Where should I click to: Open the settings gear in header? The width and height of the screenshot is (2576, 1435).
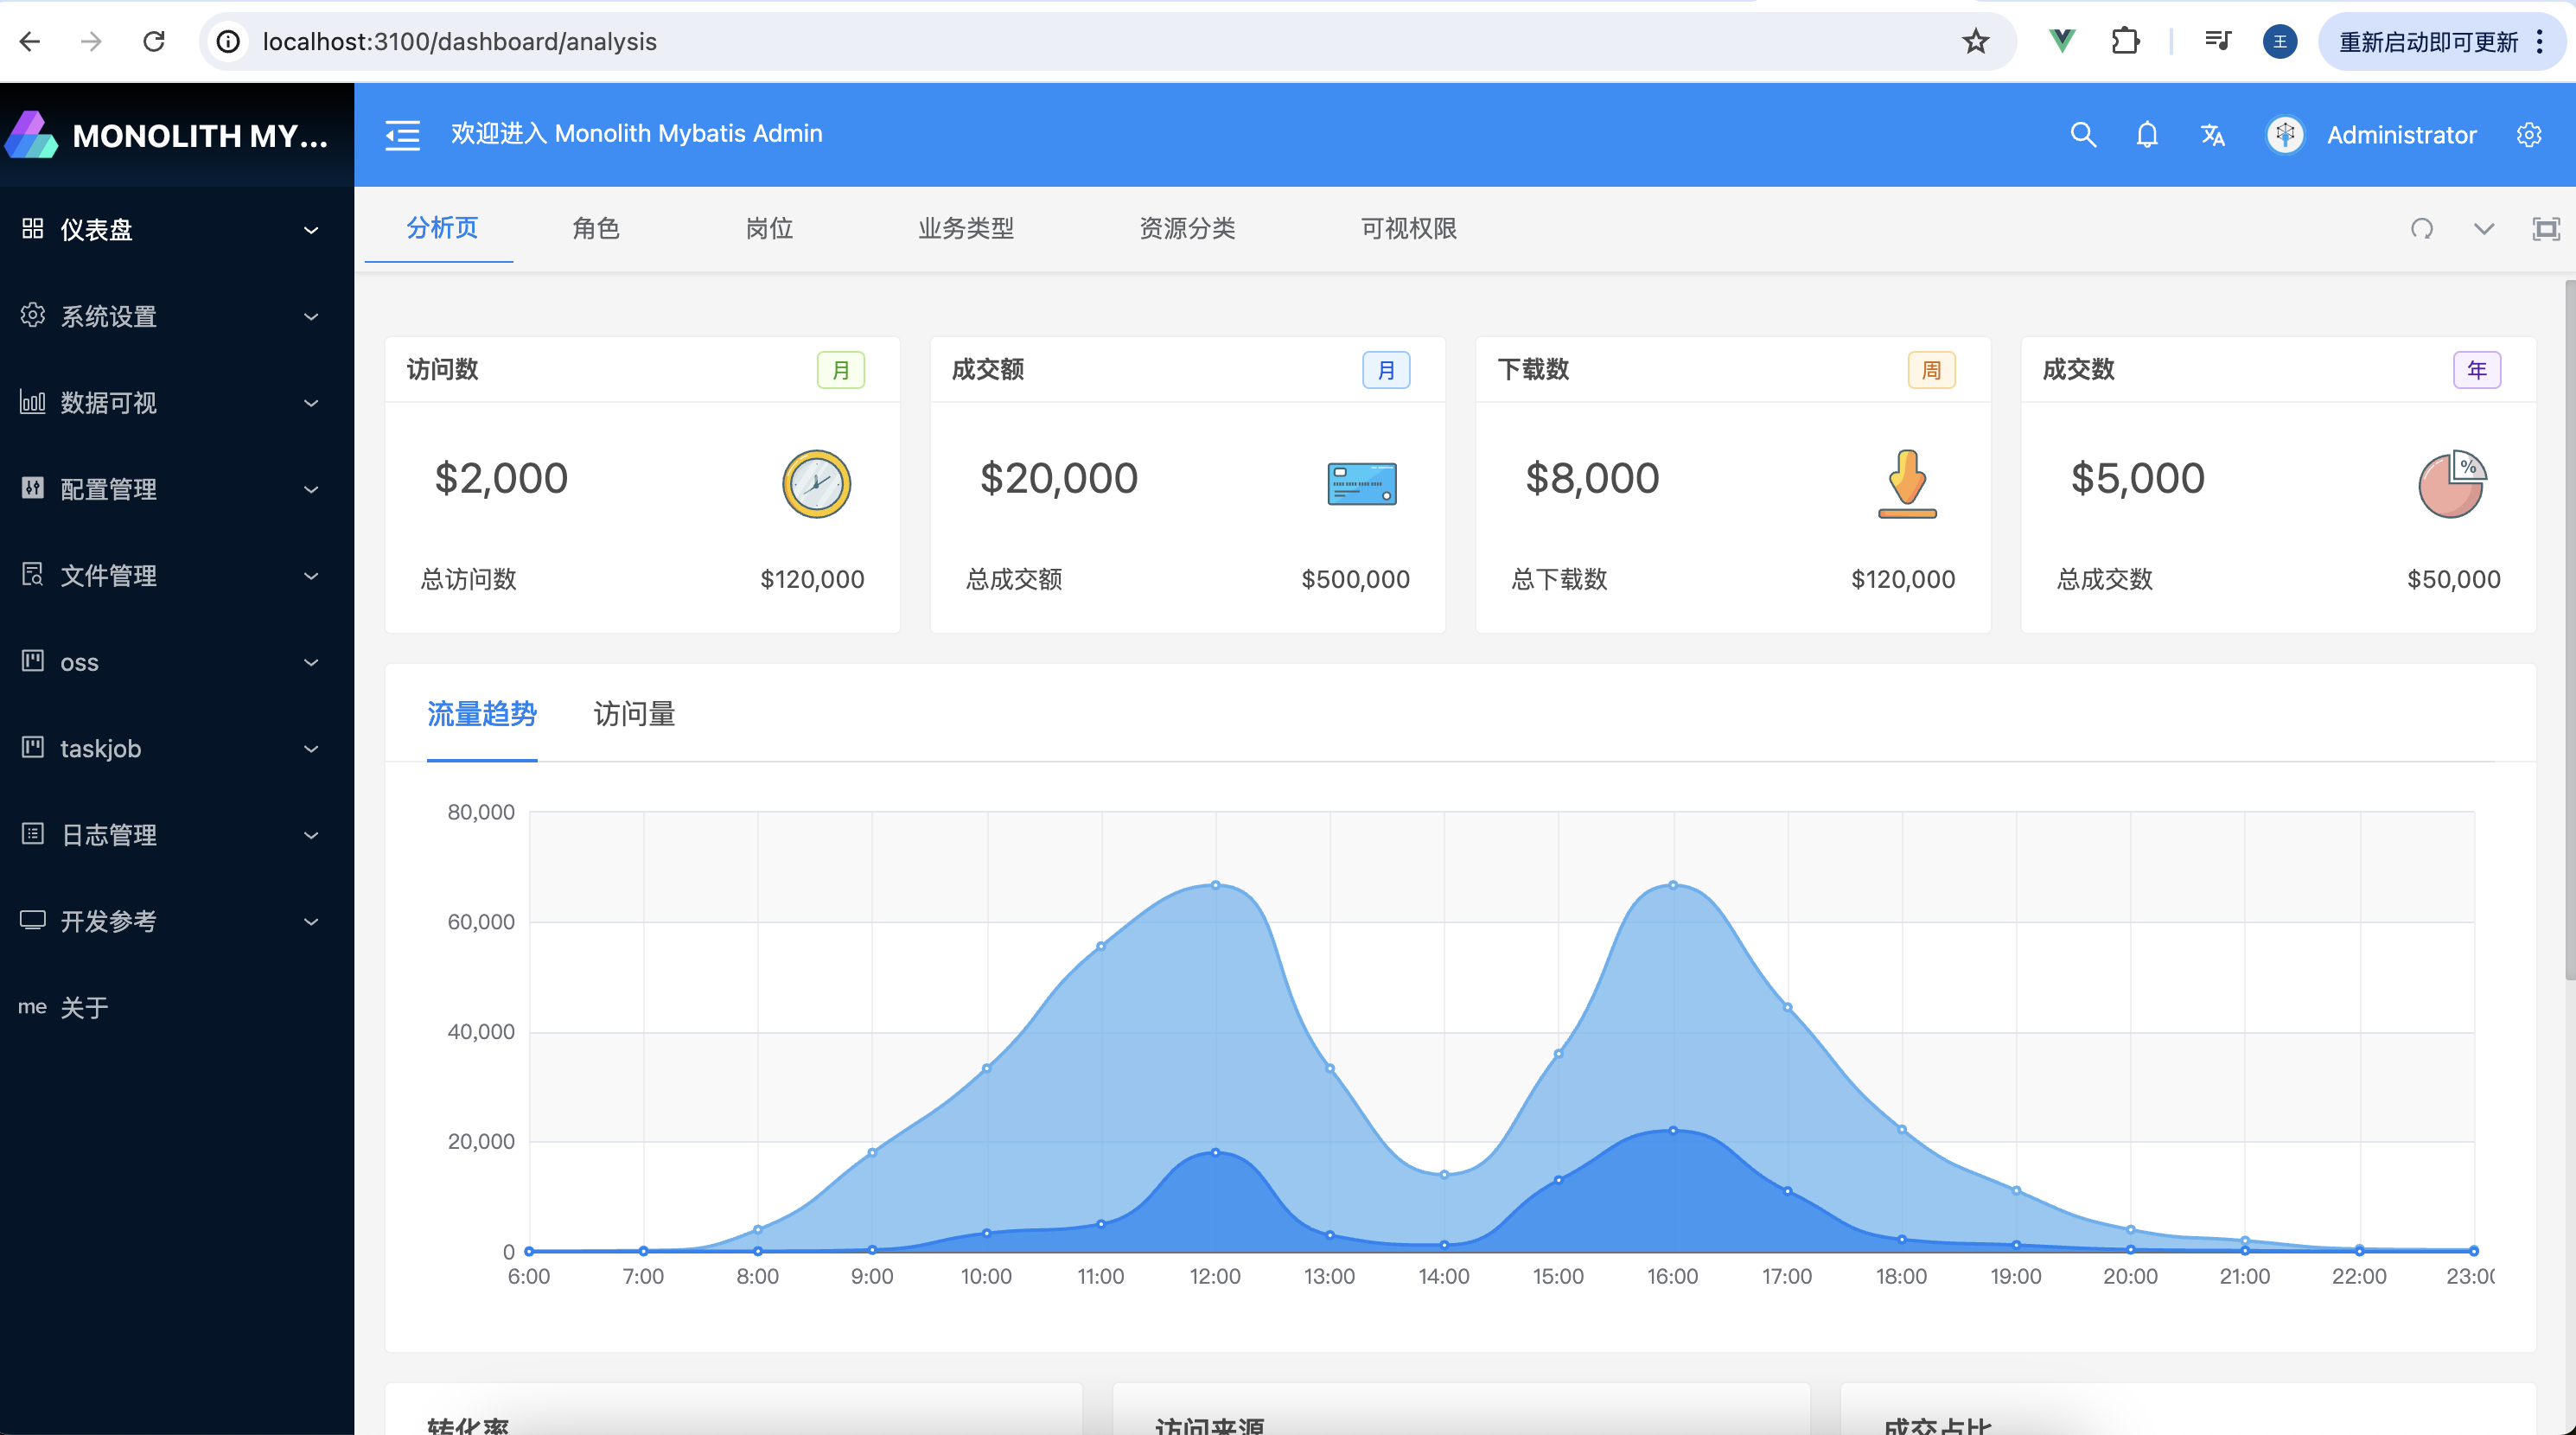[2529, 135]
